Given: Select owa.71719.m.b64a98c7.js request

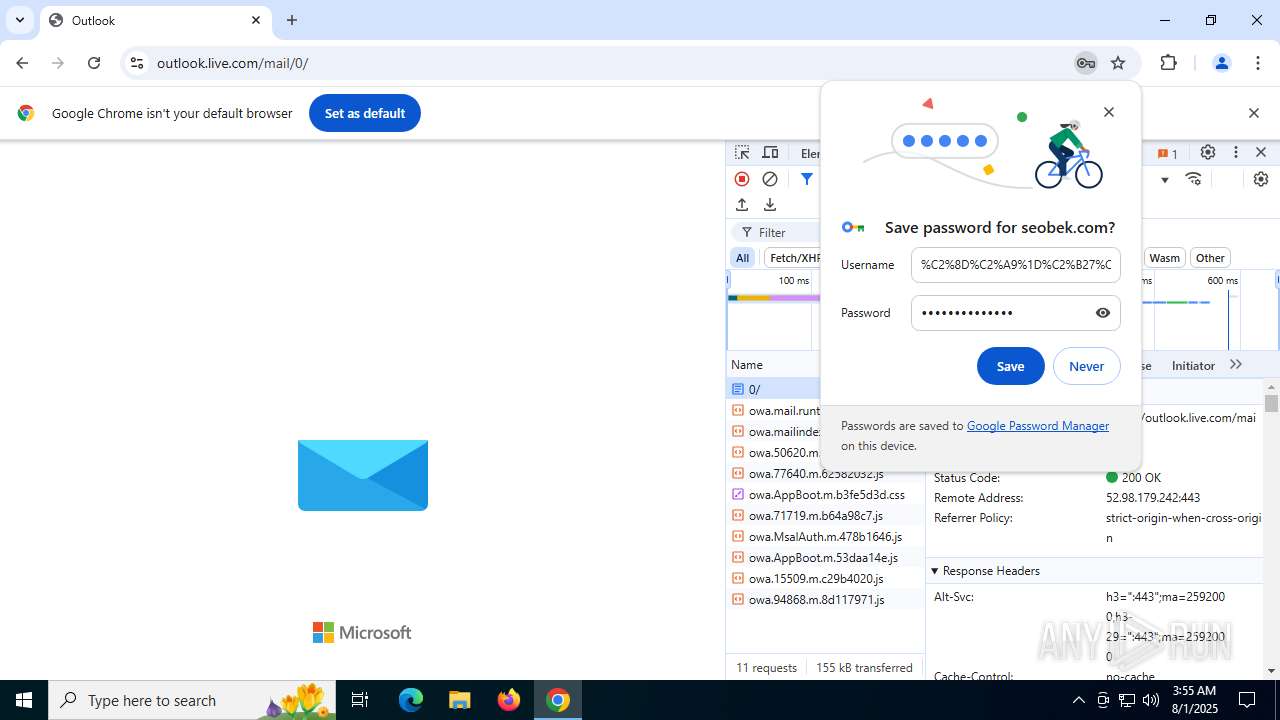Looking at the screenshot, I should pyautogui.click(x=825, y=516).
